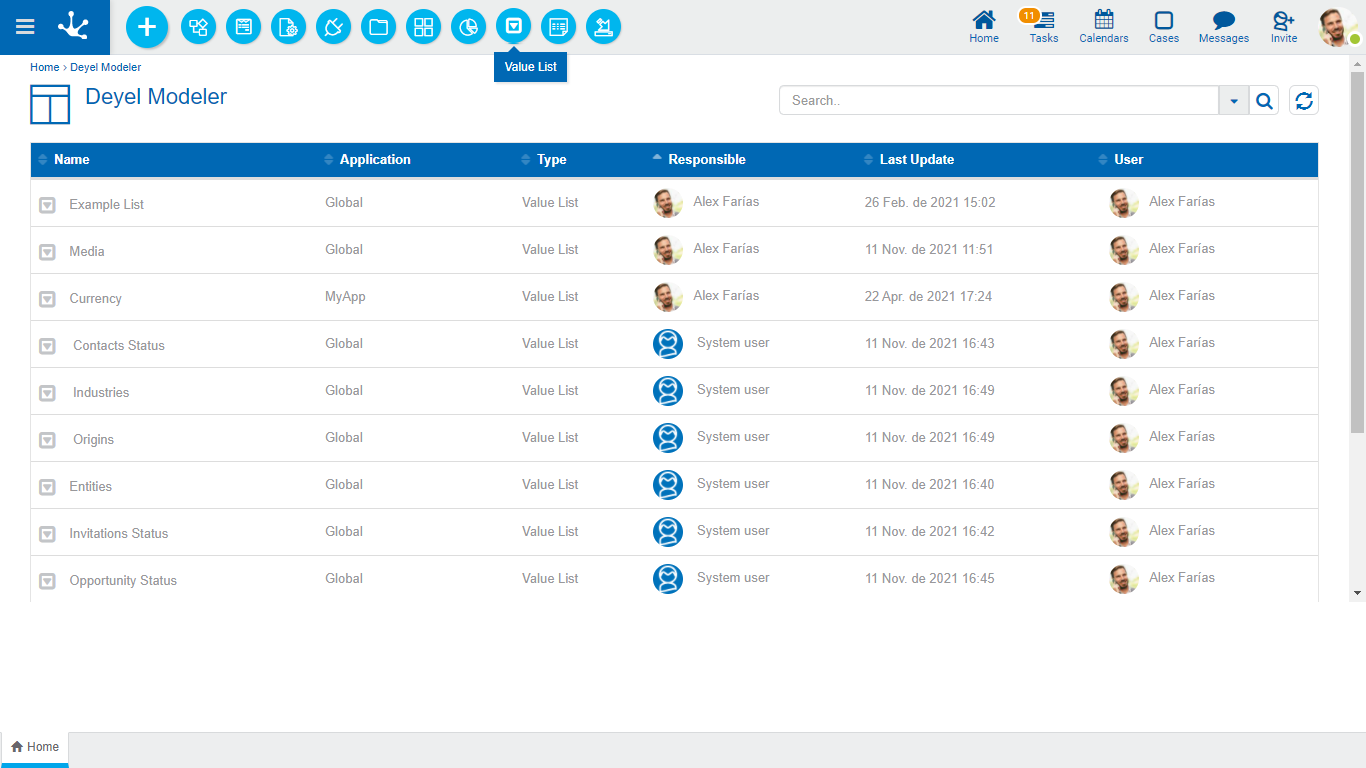Refresh the modeler list

click(1304, 100)
